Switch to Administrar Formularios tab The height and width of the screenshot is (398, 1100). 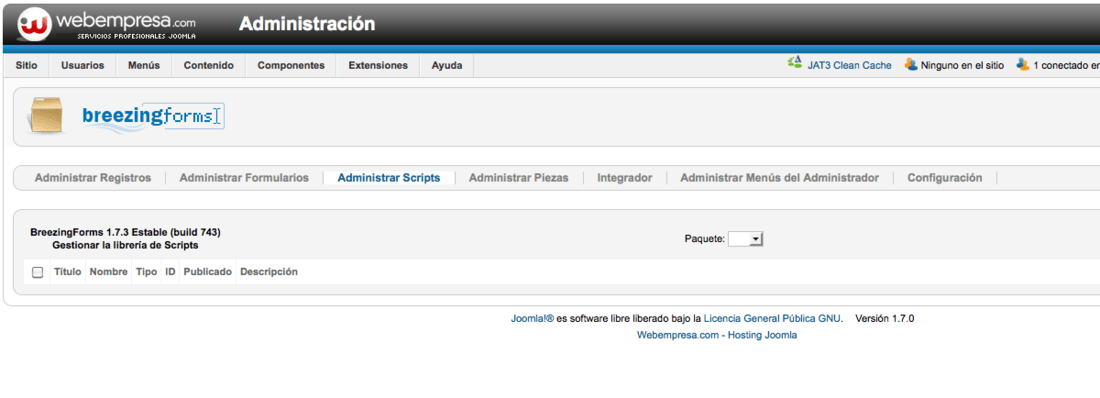pyautogui.click(x=244, y=178)
